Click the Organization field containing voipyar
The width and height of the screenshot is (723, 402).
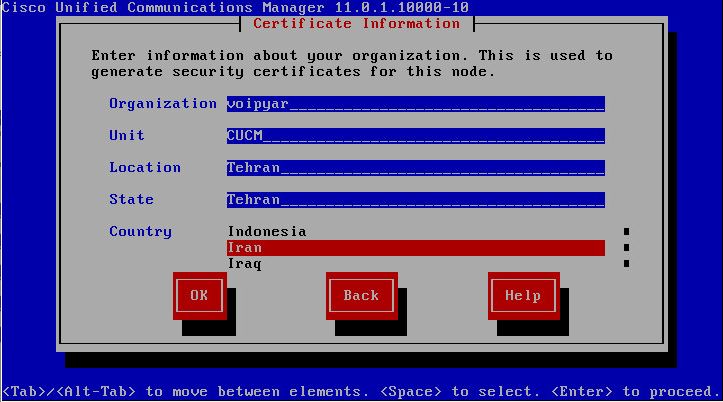(415, 104)
